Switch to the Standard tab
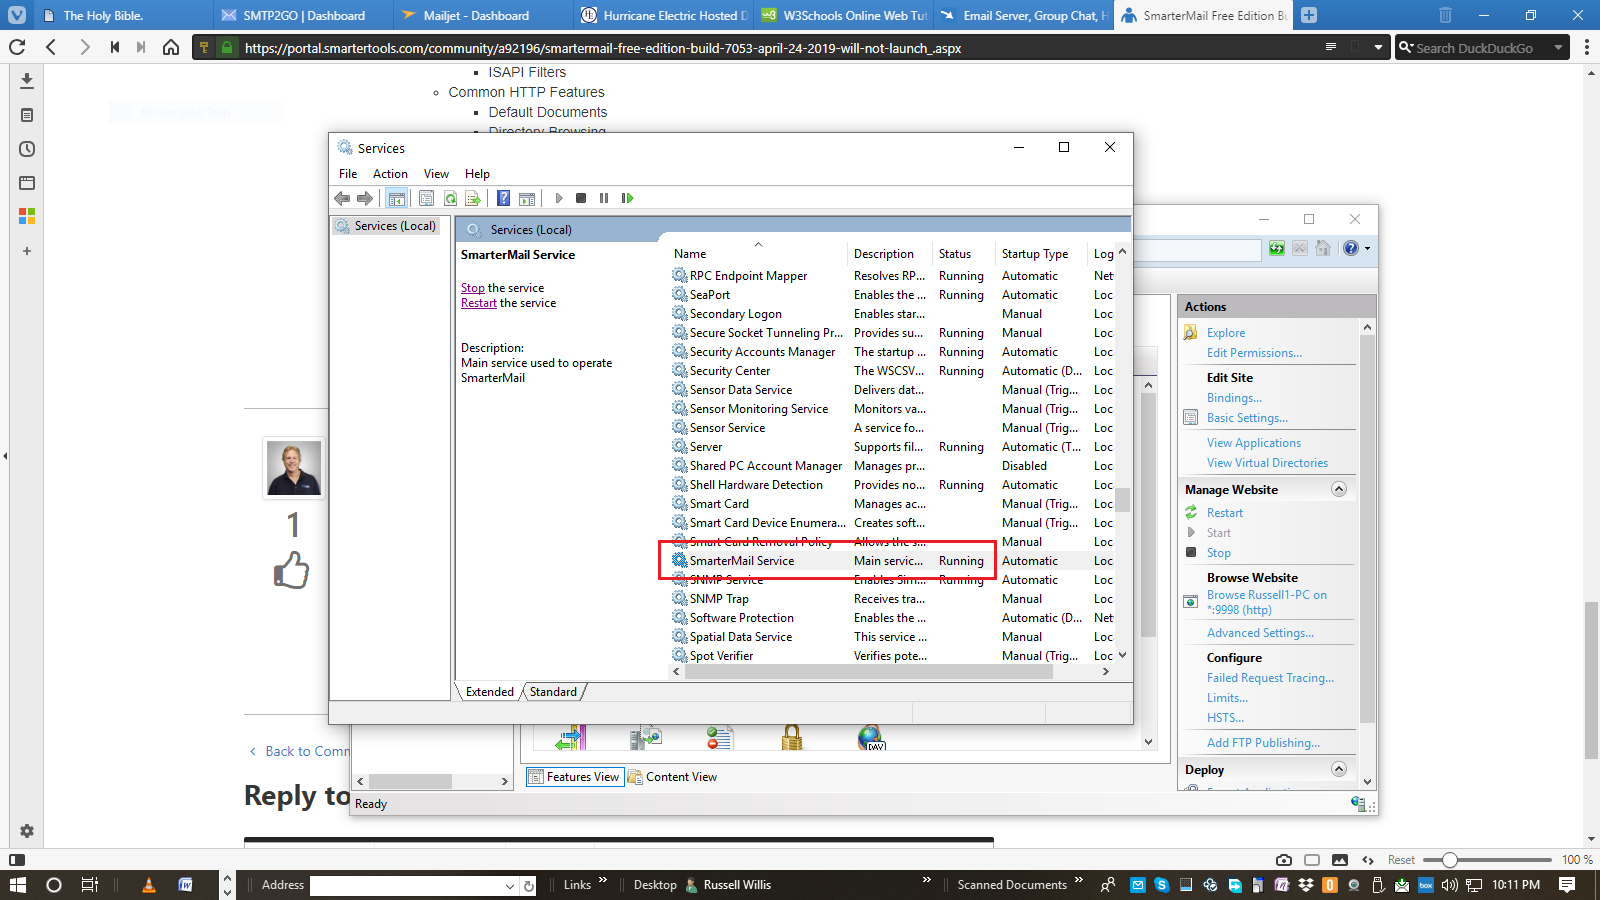 [x=553, y=692]
